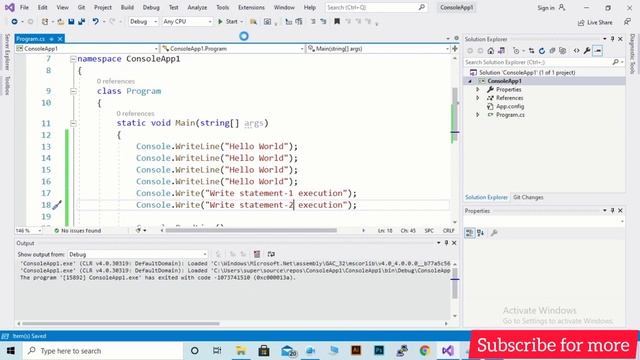Collapse the ConsoleApp1 project node

(x=470, y=81)
